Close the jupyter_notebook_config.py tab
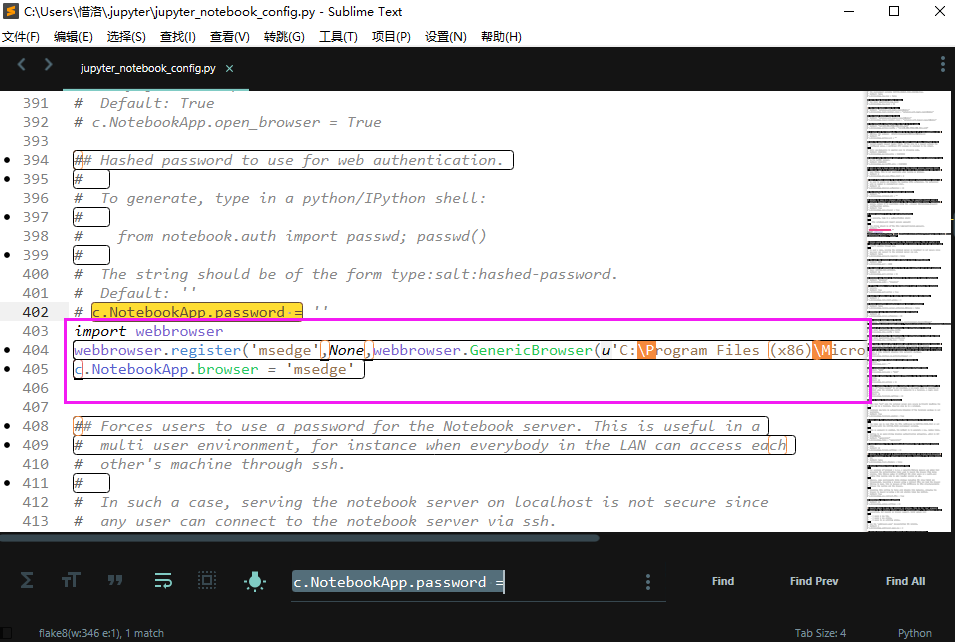955x642 pixels. (x=230, y=68)
